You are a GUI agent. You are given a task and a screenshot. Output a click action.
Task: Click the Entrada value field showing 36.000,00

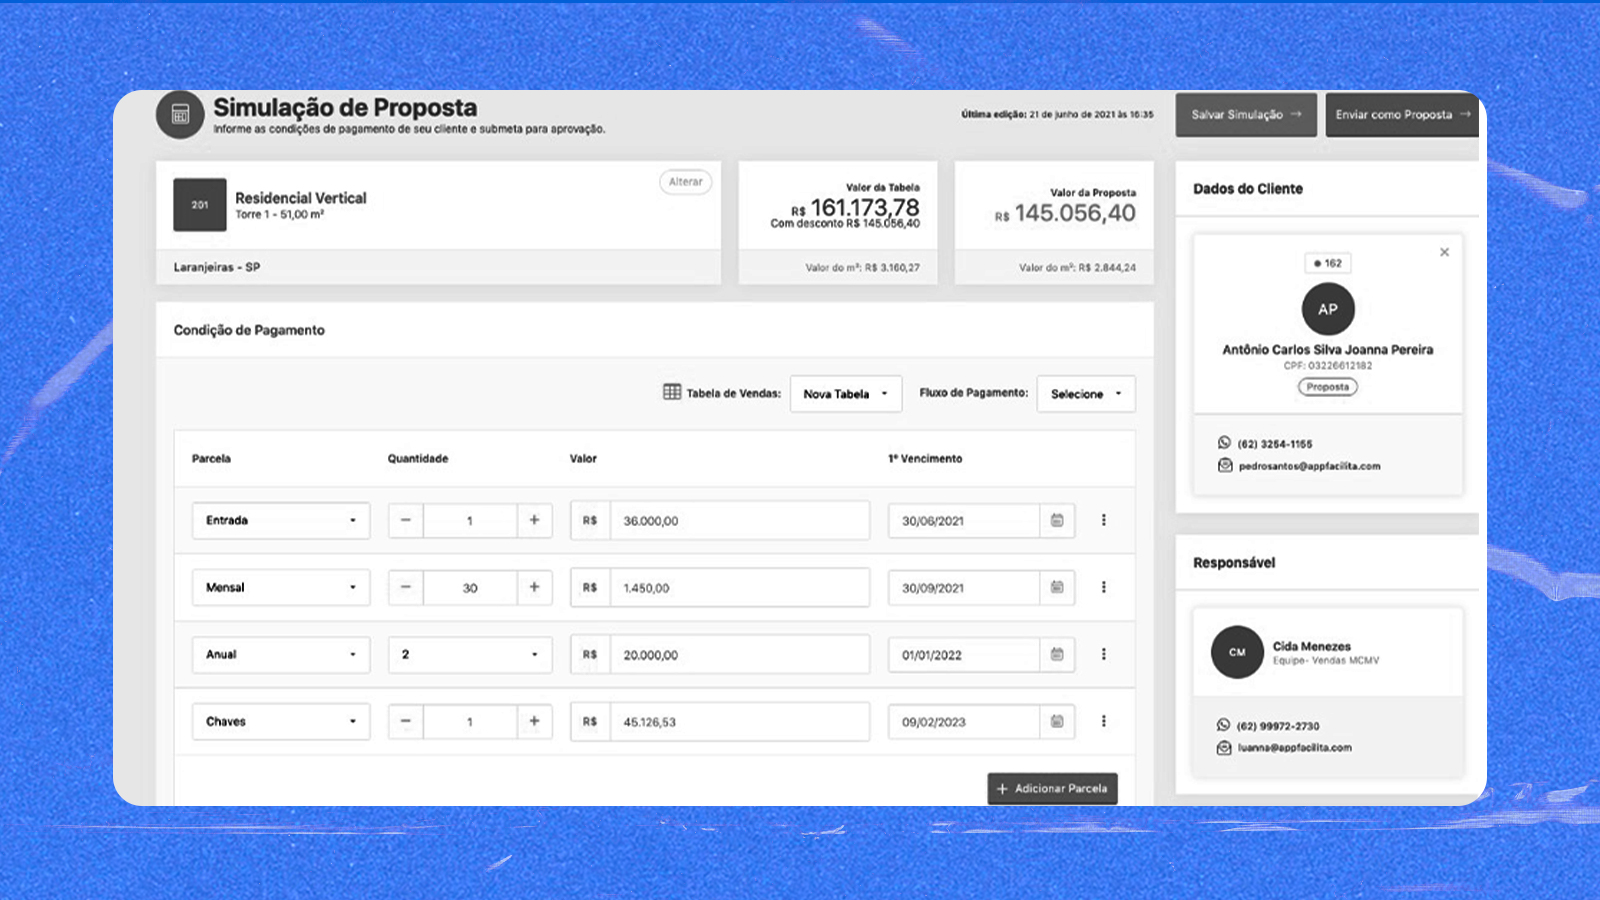pyautogui.click(x=738, y=521)
